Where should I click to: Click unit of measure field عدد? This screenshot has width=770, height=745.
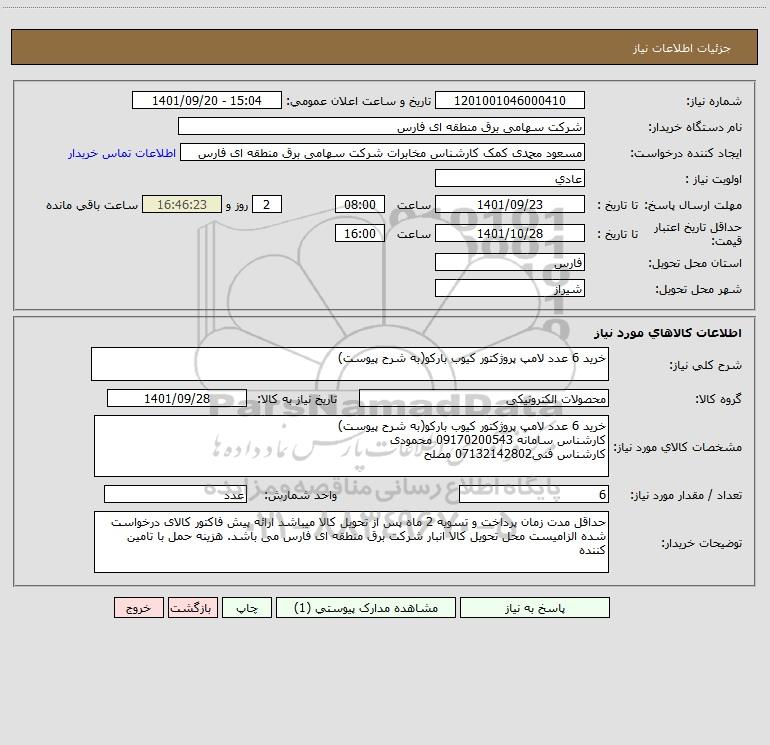coord(175,494)
